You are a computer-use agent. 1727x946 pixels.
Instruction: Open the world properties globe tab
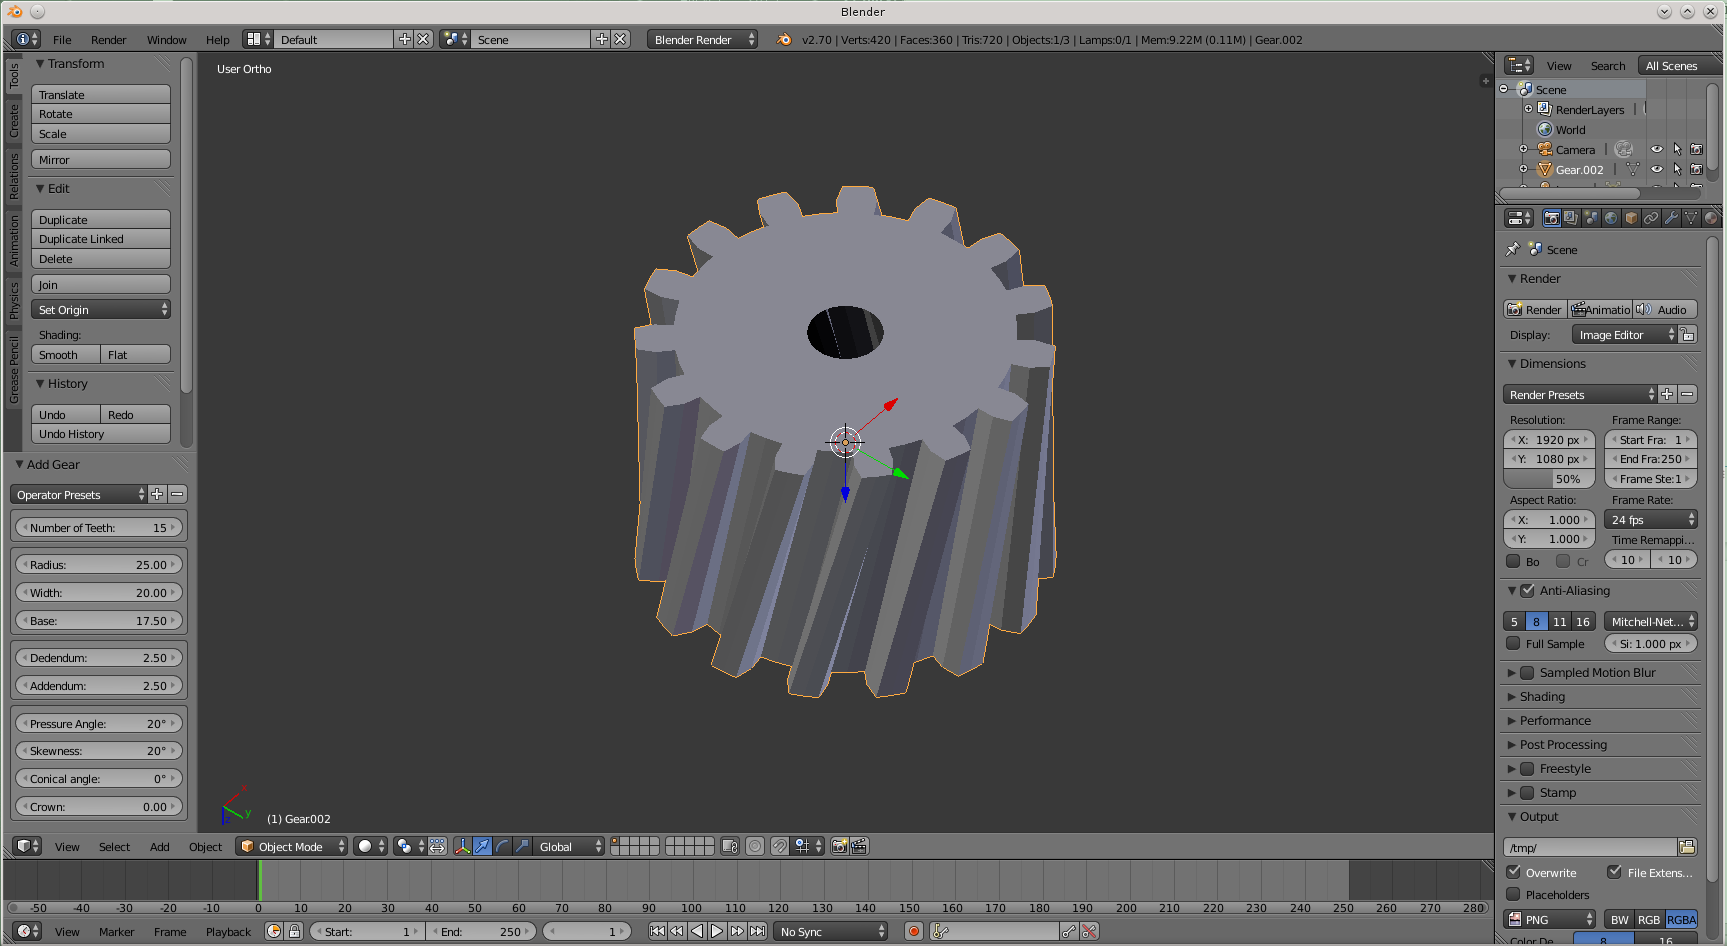point(1611,218)
